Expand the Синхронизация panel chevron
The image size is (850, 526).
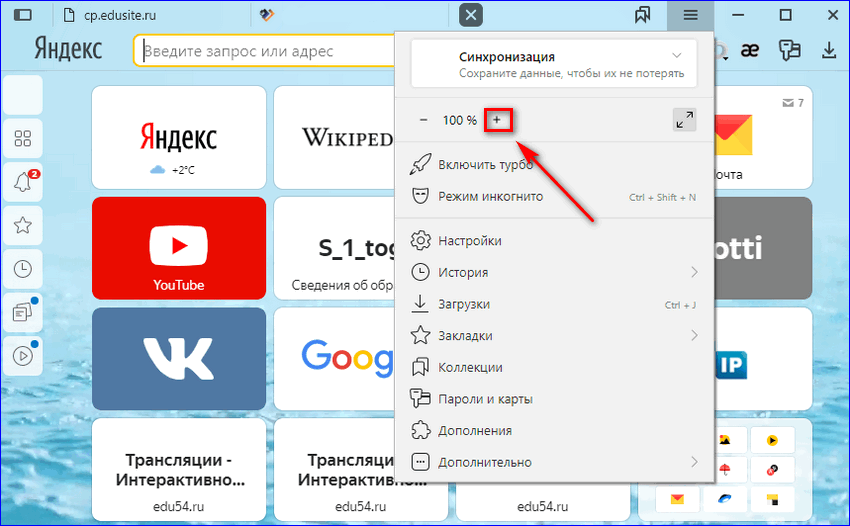pyautogui.click(x=677, y=55)
